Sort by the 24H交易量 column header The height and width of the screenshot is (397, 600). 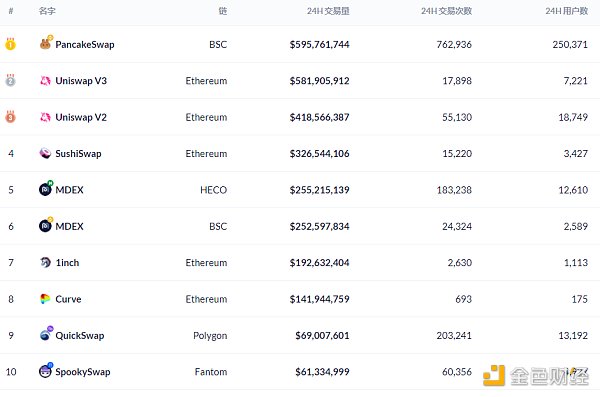328,11
